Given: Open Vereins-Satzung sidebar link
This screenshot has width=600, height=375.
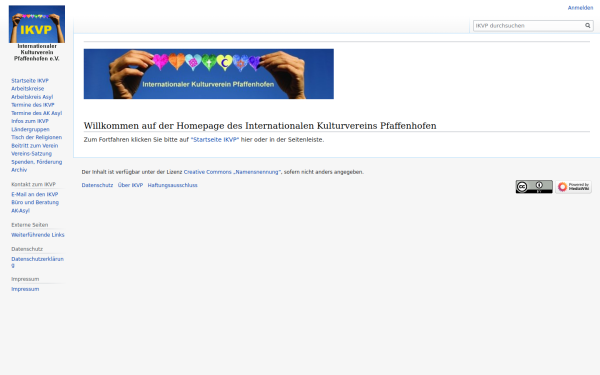Looking at the screenshot, I should (31, 154).
